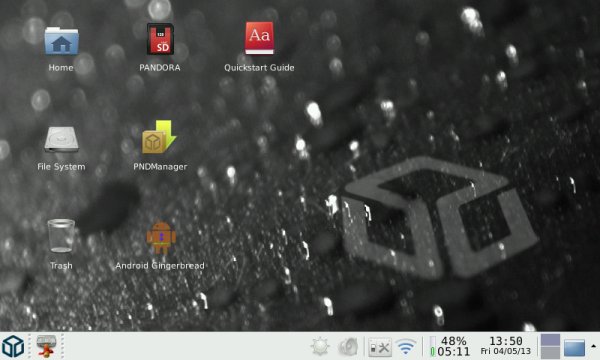Viewport: 600px width, 360px height.
Task: Click the red launcher icon in the panel
Action: (46, 346)
